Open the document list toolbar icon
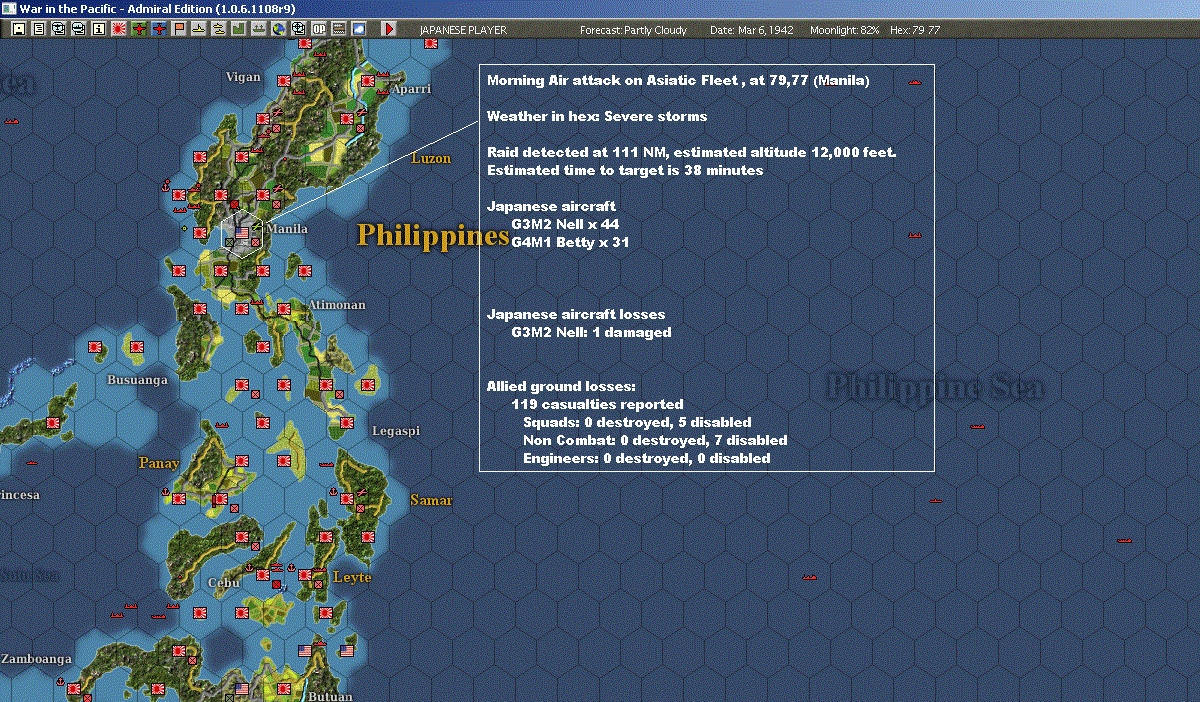Screen dimensions: 1200x702 point(39,30)
